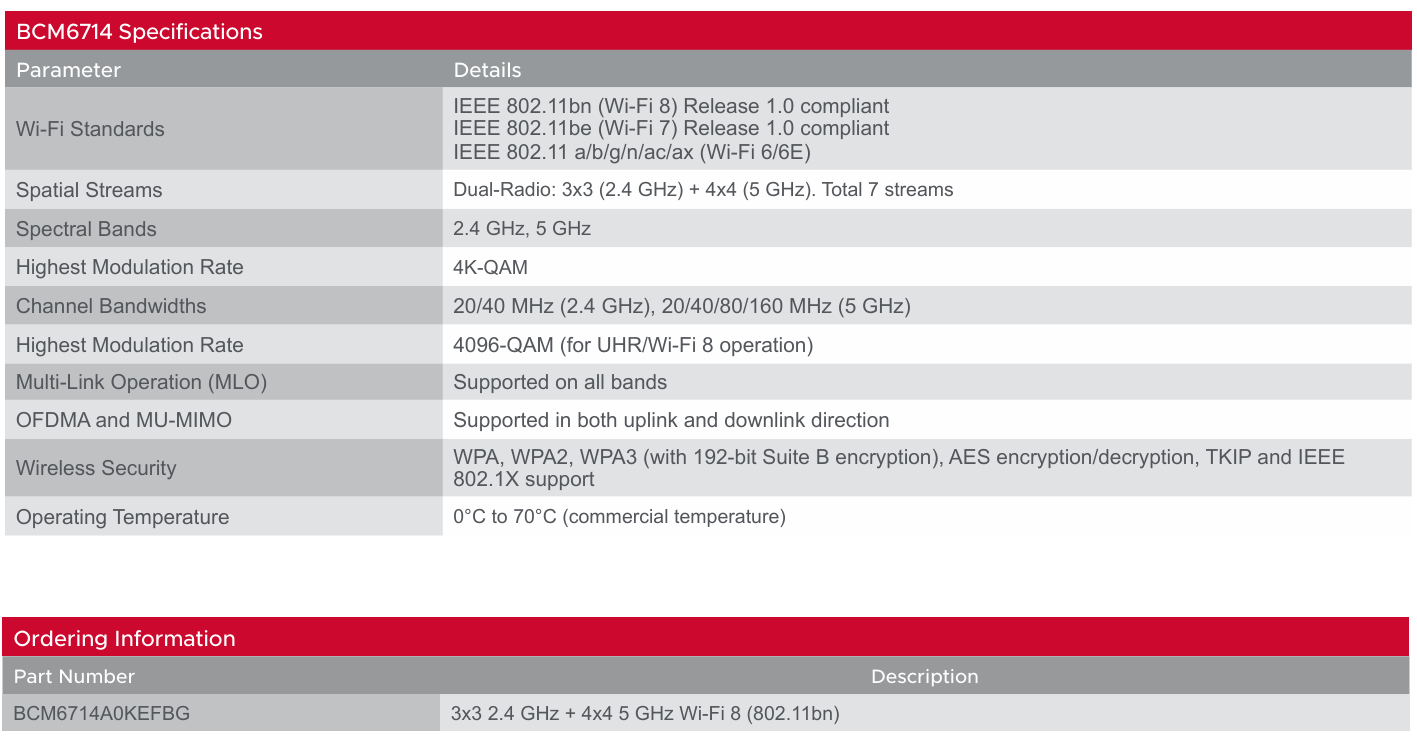Click the Wireless Security row label
Viewport: 1417px width, 738px height.
click(96, 468)
